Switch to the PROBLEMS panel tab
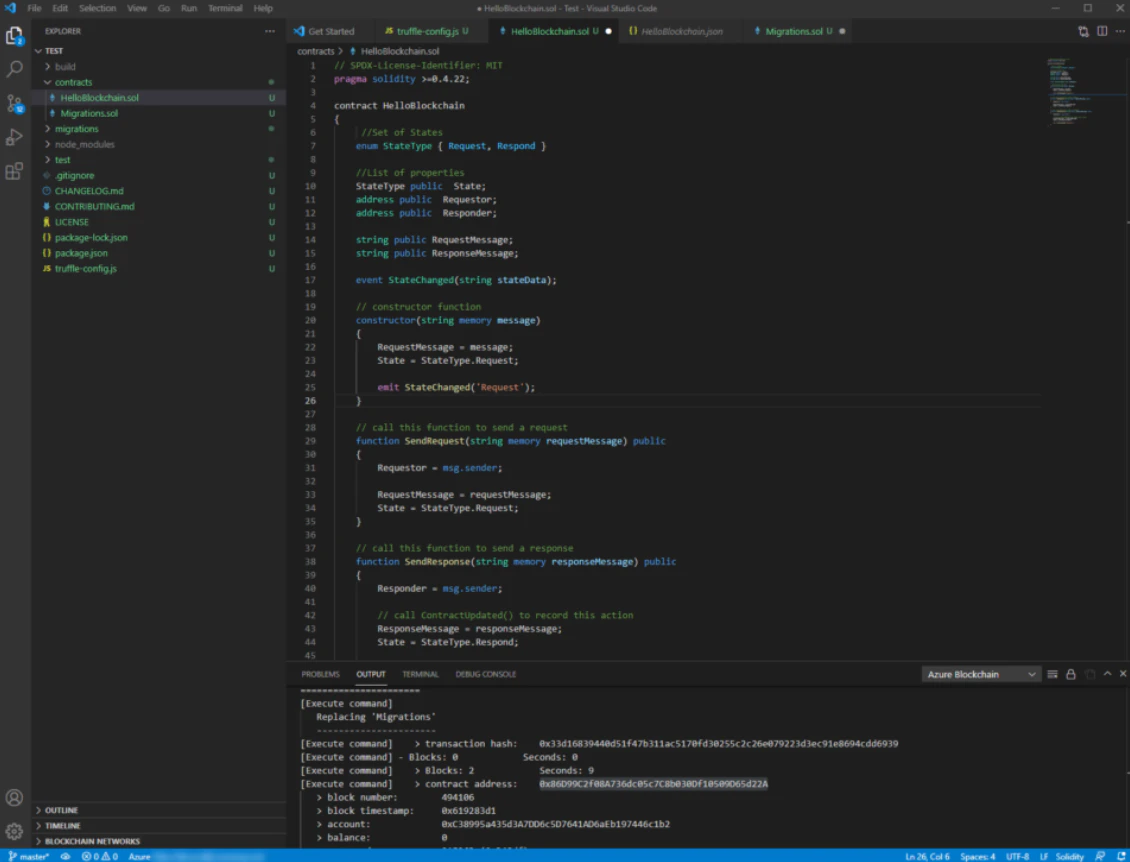This screenshot has height=862, width=1130. click(x=321, y=674)
